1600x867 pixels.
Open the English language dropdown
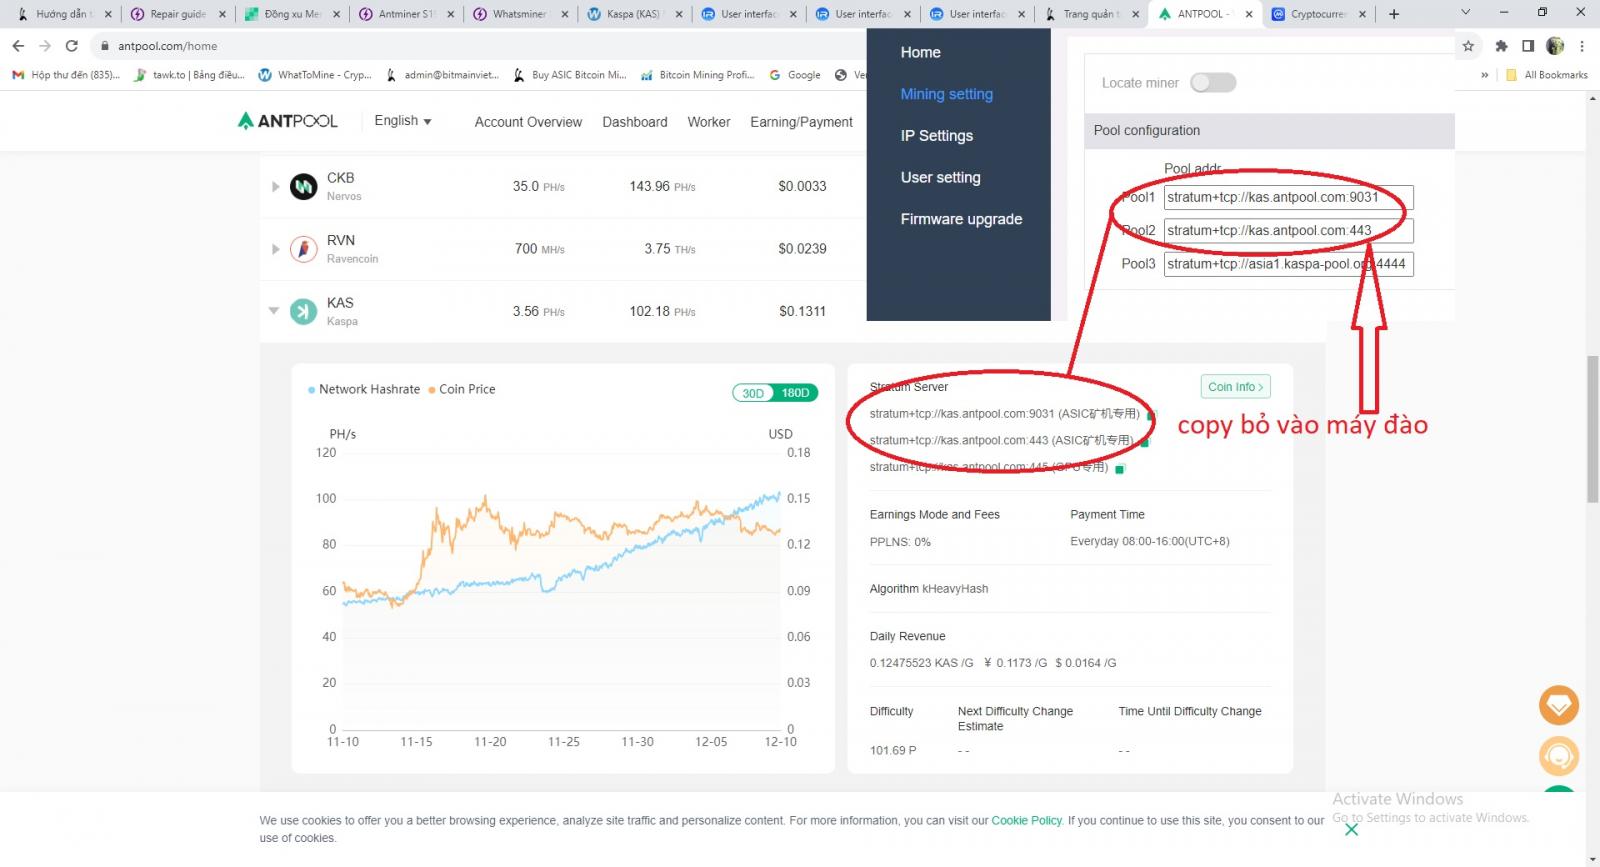(x=403, y=121)
